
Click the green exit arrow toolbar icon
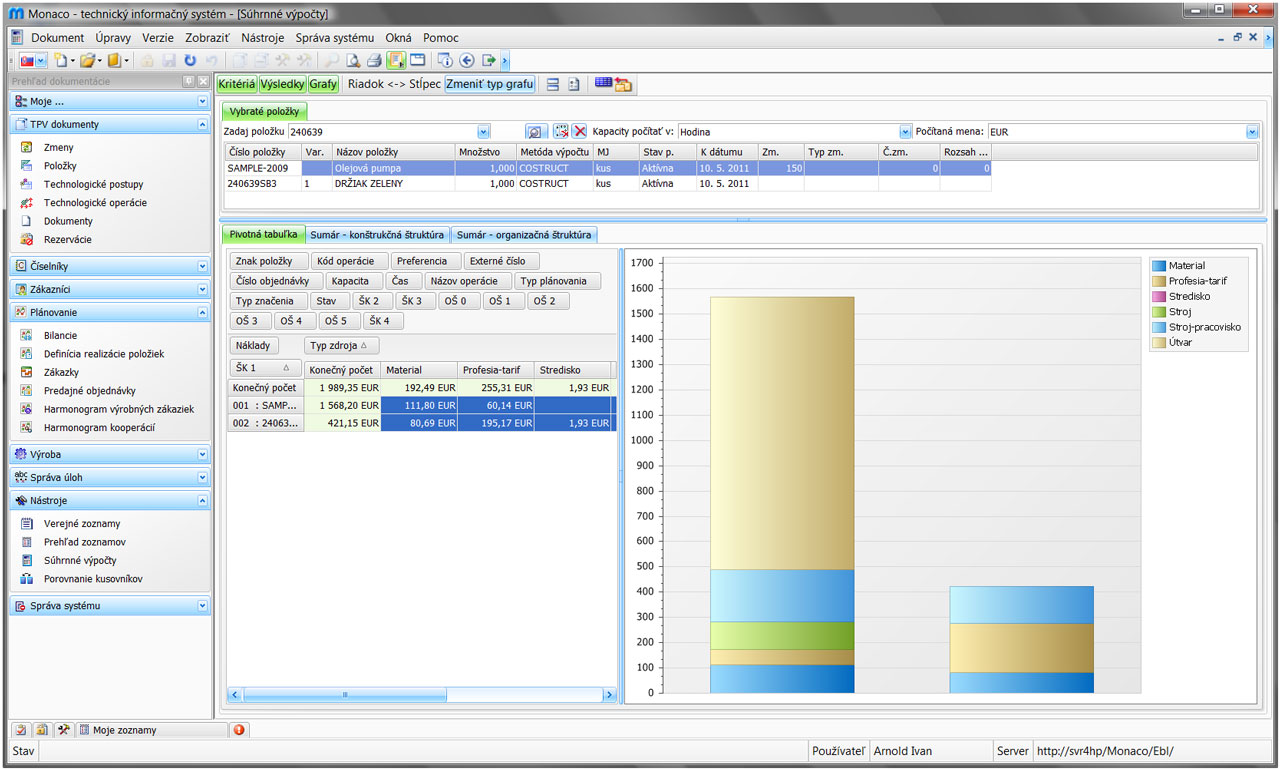(x=489, y=61)
